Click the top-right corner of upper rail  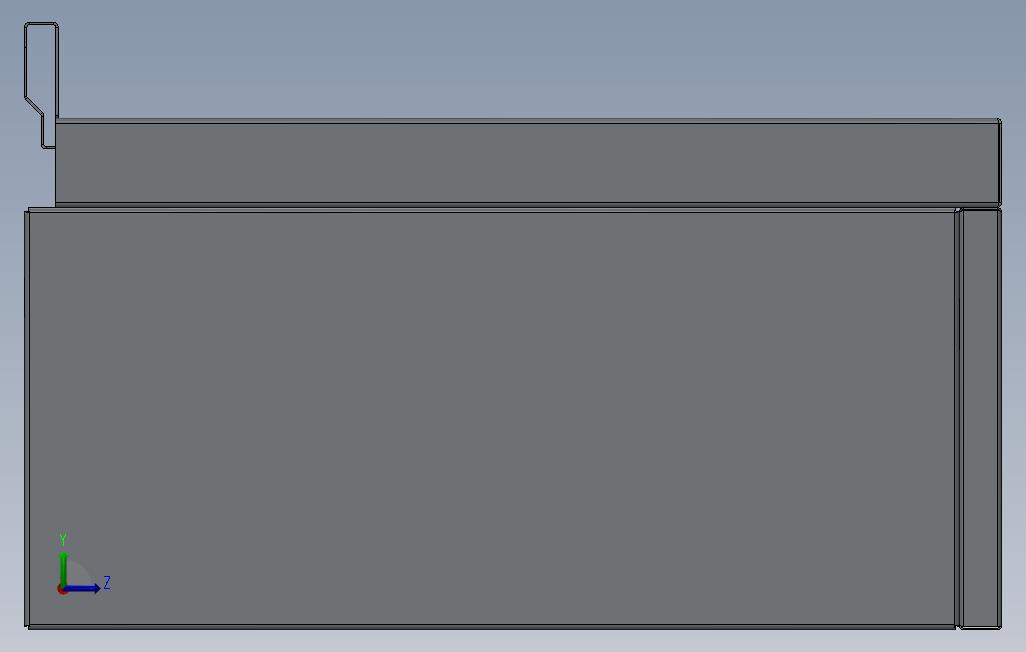(1000, 120)
